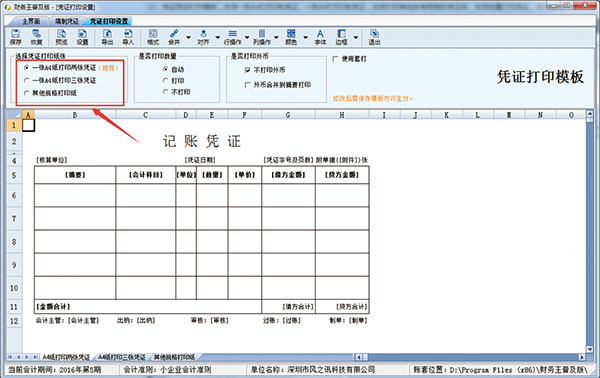Click the 其他规格打印纸 sheet tab
The image size is (600, 378).
click(x=174, y=357)
